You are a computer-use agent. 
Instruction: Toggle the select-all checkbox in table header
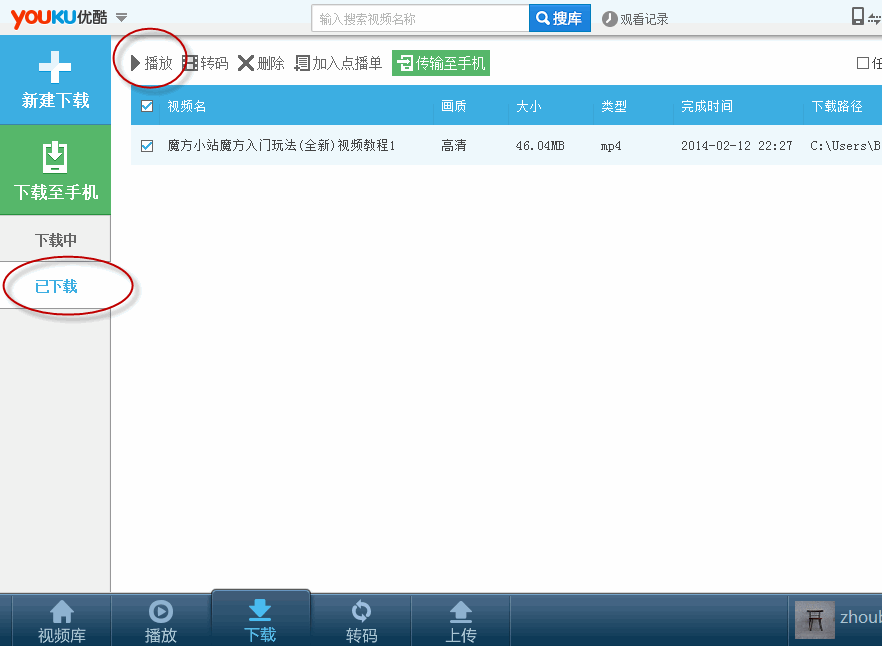147,106
